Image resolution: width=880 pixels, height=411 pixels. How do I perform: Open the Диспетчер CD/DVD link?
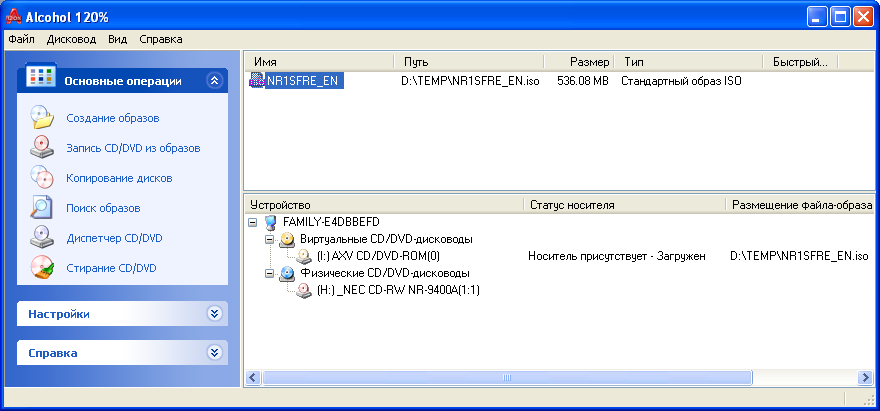114,238
